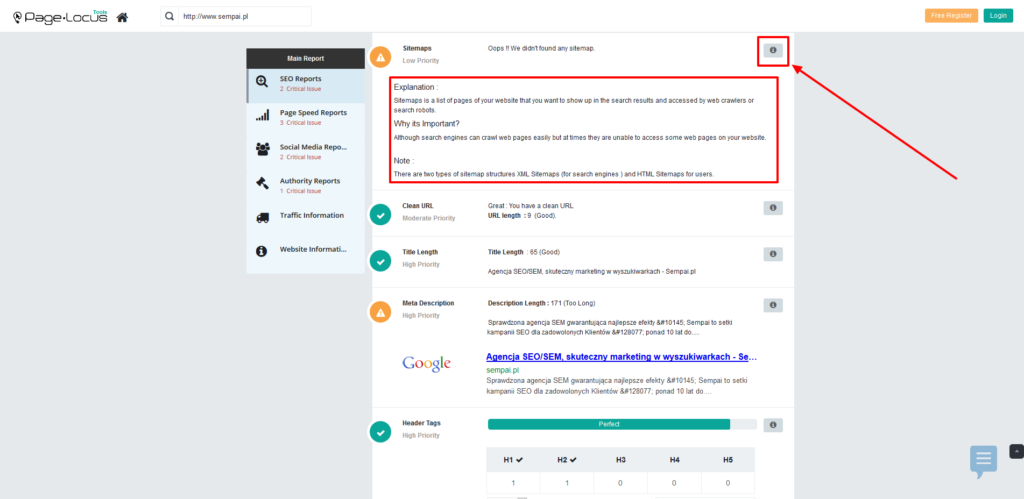Click the URL input field
Viewport: 1024px width, 499px height.
[244, 17]
